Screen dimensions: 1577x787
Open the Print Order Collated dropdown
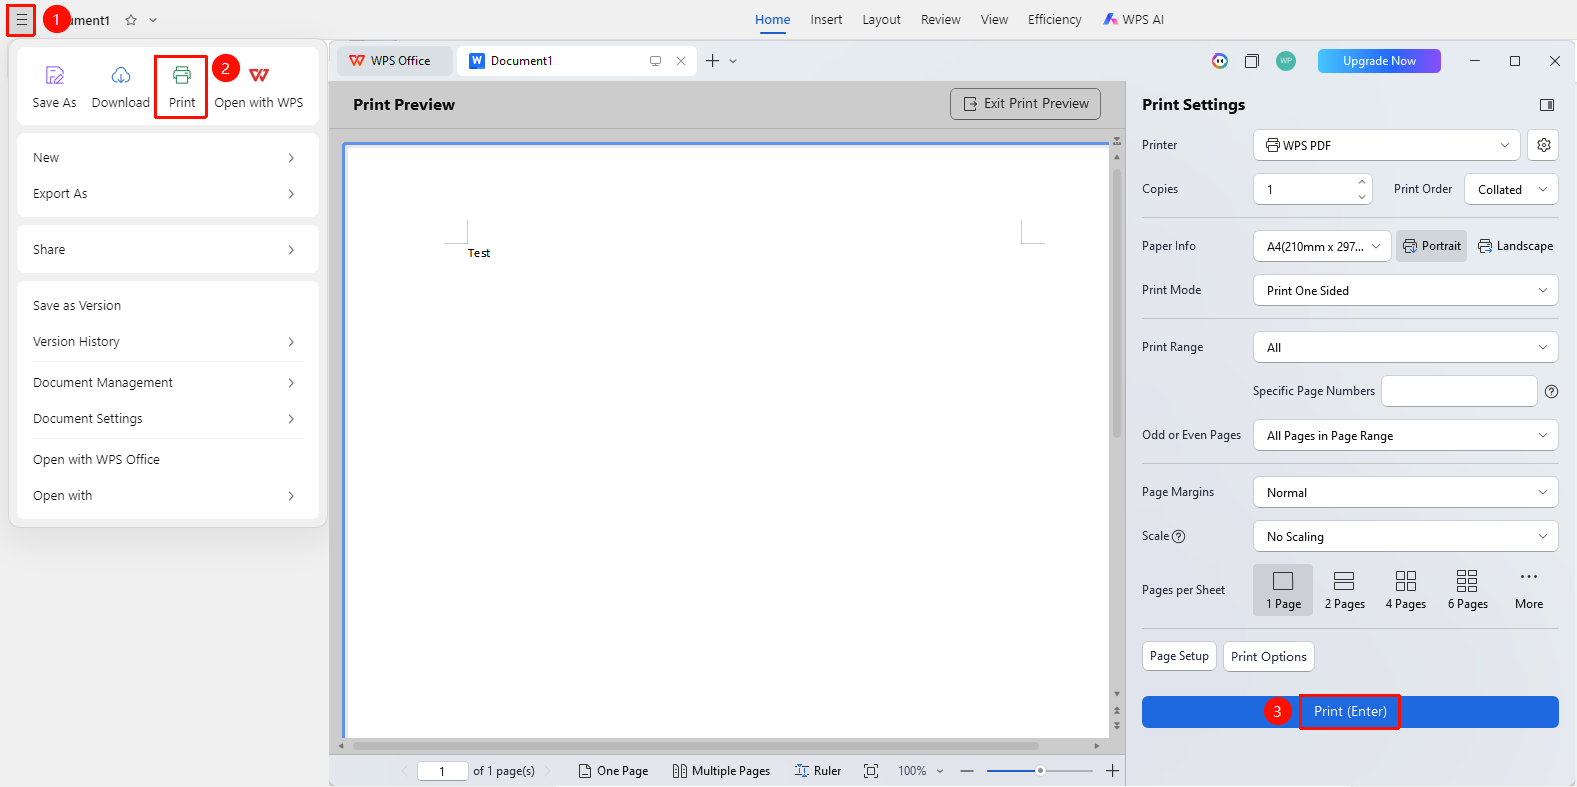1511,189
